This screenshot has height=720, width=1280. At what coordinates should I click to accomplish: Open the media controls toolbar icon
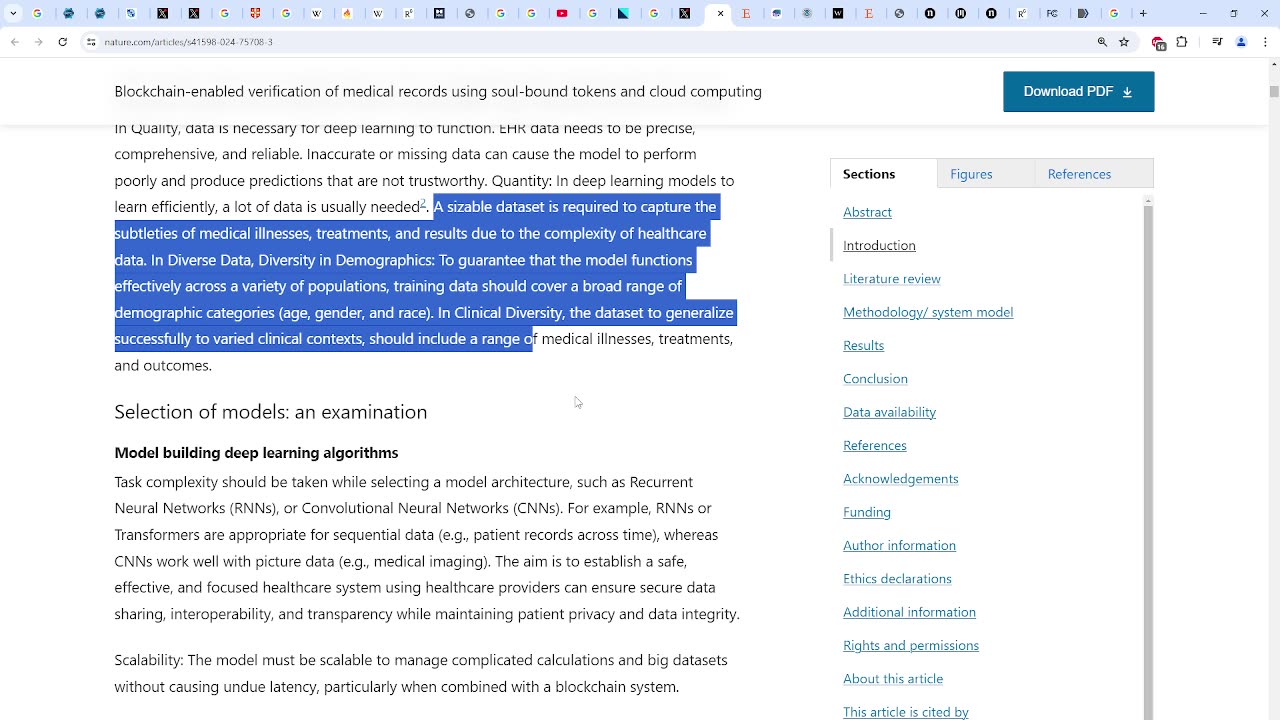coord(1217,42)
